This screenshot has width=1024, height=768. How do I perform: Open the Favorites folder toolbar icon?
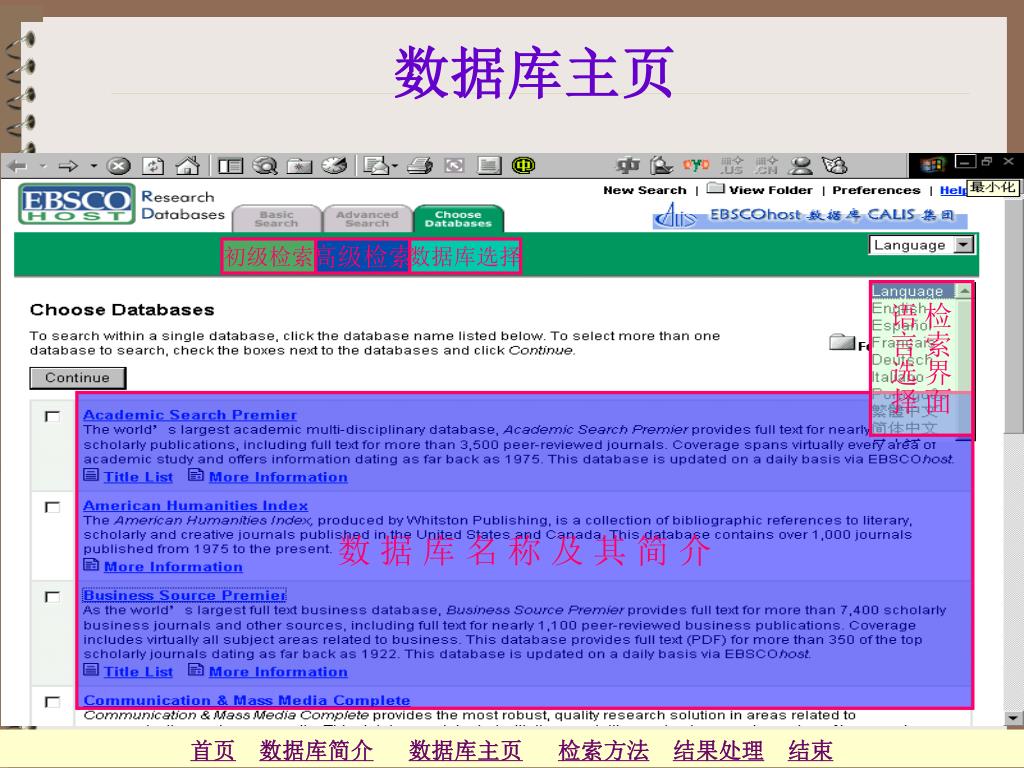coord(299,167)
